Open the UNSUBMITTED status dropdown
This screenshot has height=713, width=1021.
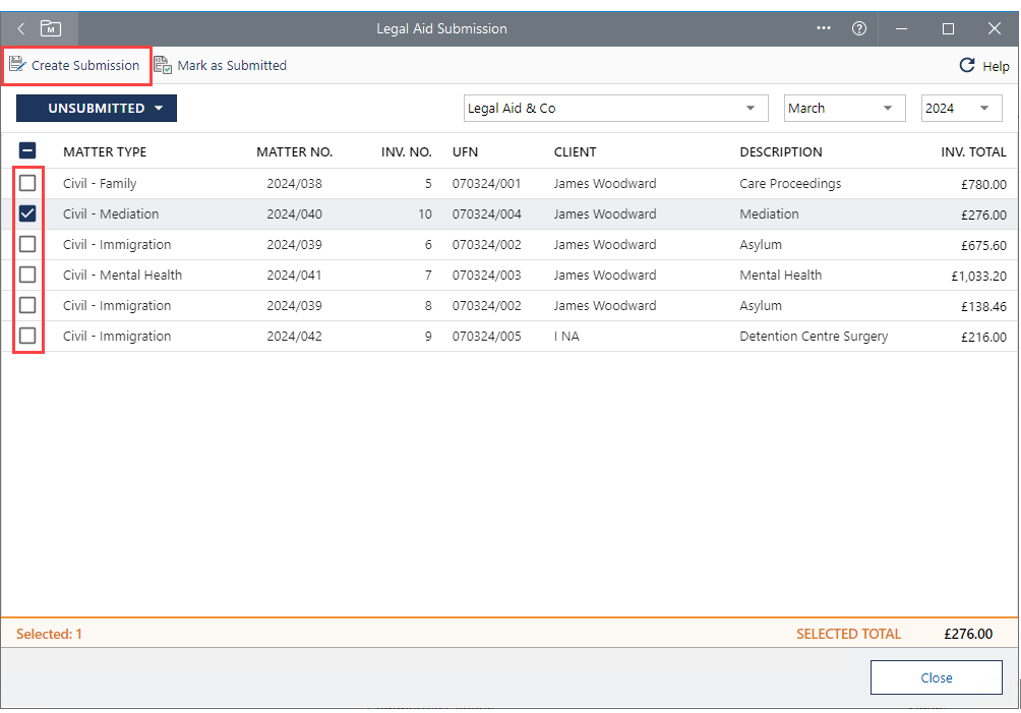[x=97, y=108]
